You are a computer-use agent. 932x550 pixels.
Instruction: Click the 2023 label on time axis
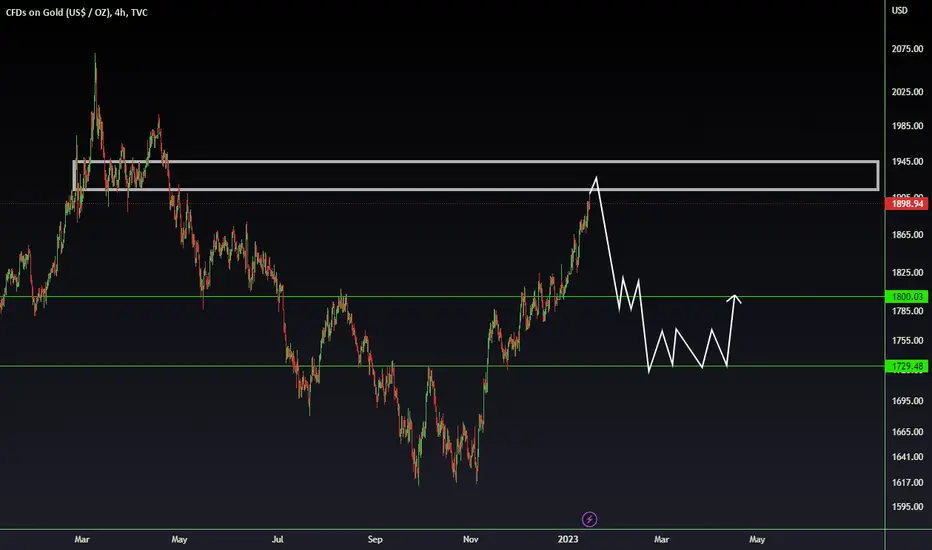tap(568, 539)
